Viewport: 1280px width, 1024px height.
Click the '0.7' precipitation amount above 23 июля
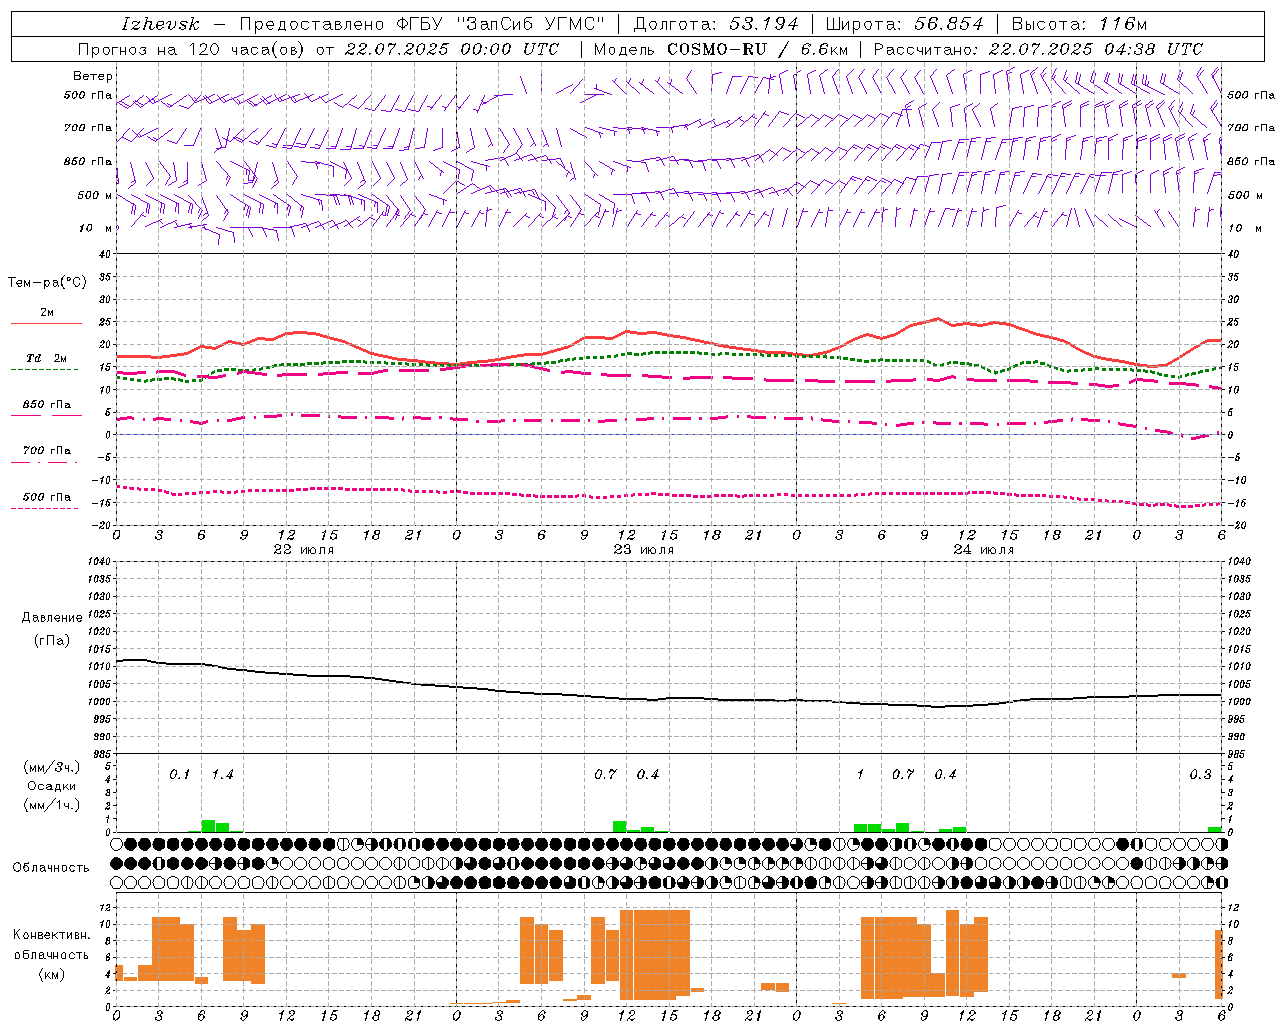pyautogui.click(x=605, y=775)
